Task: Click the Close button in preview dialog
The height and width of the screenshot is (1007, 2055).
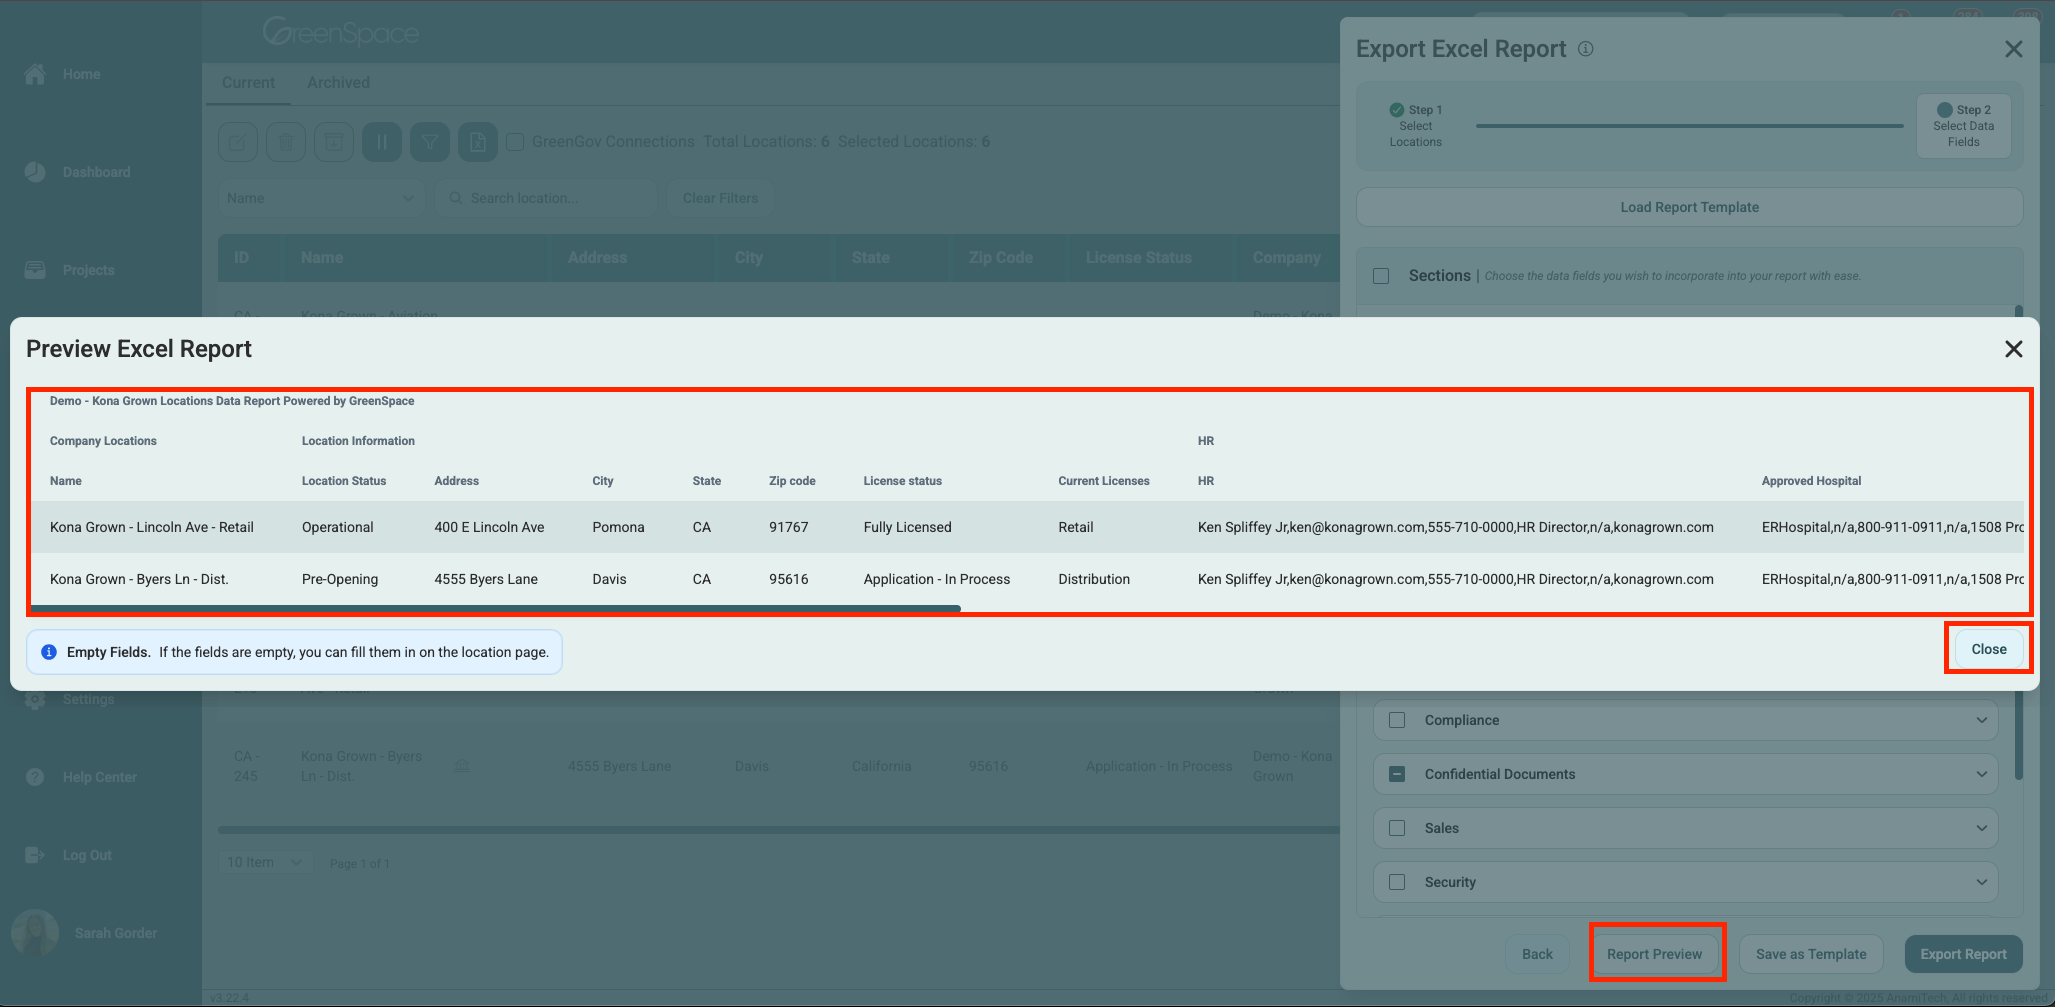Action: point(1988,649)
